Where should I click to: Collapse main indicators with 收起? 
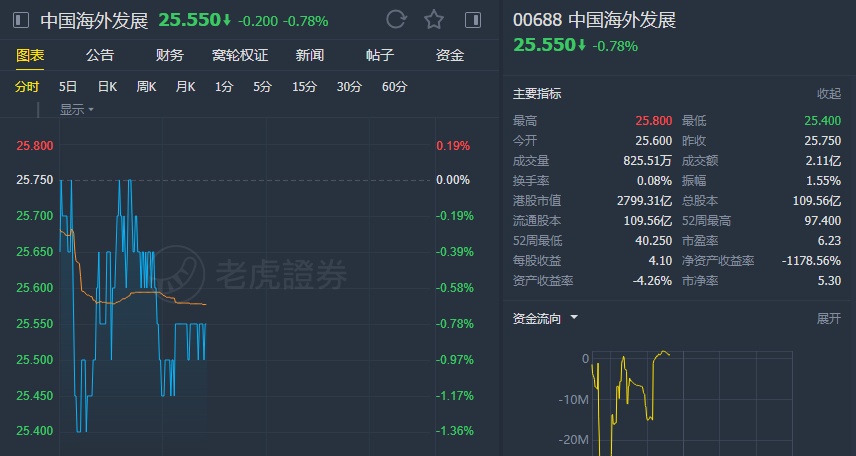click(829, 94)
